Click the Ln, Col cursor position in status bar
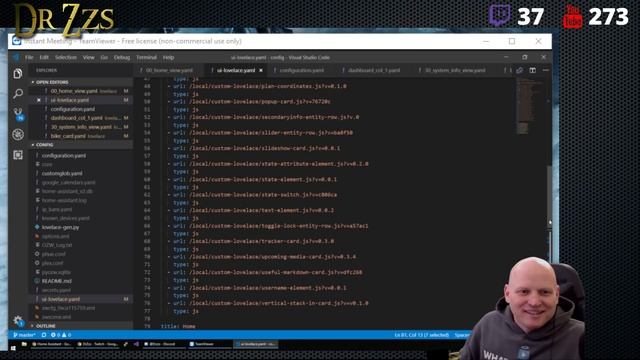This screenshot has height=360, width=640. click(x=422, y=335)
